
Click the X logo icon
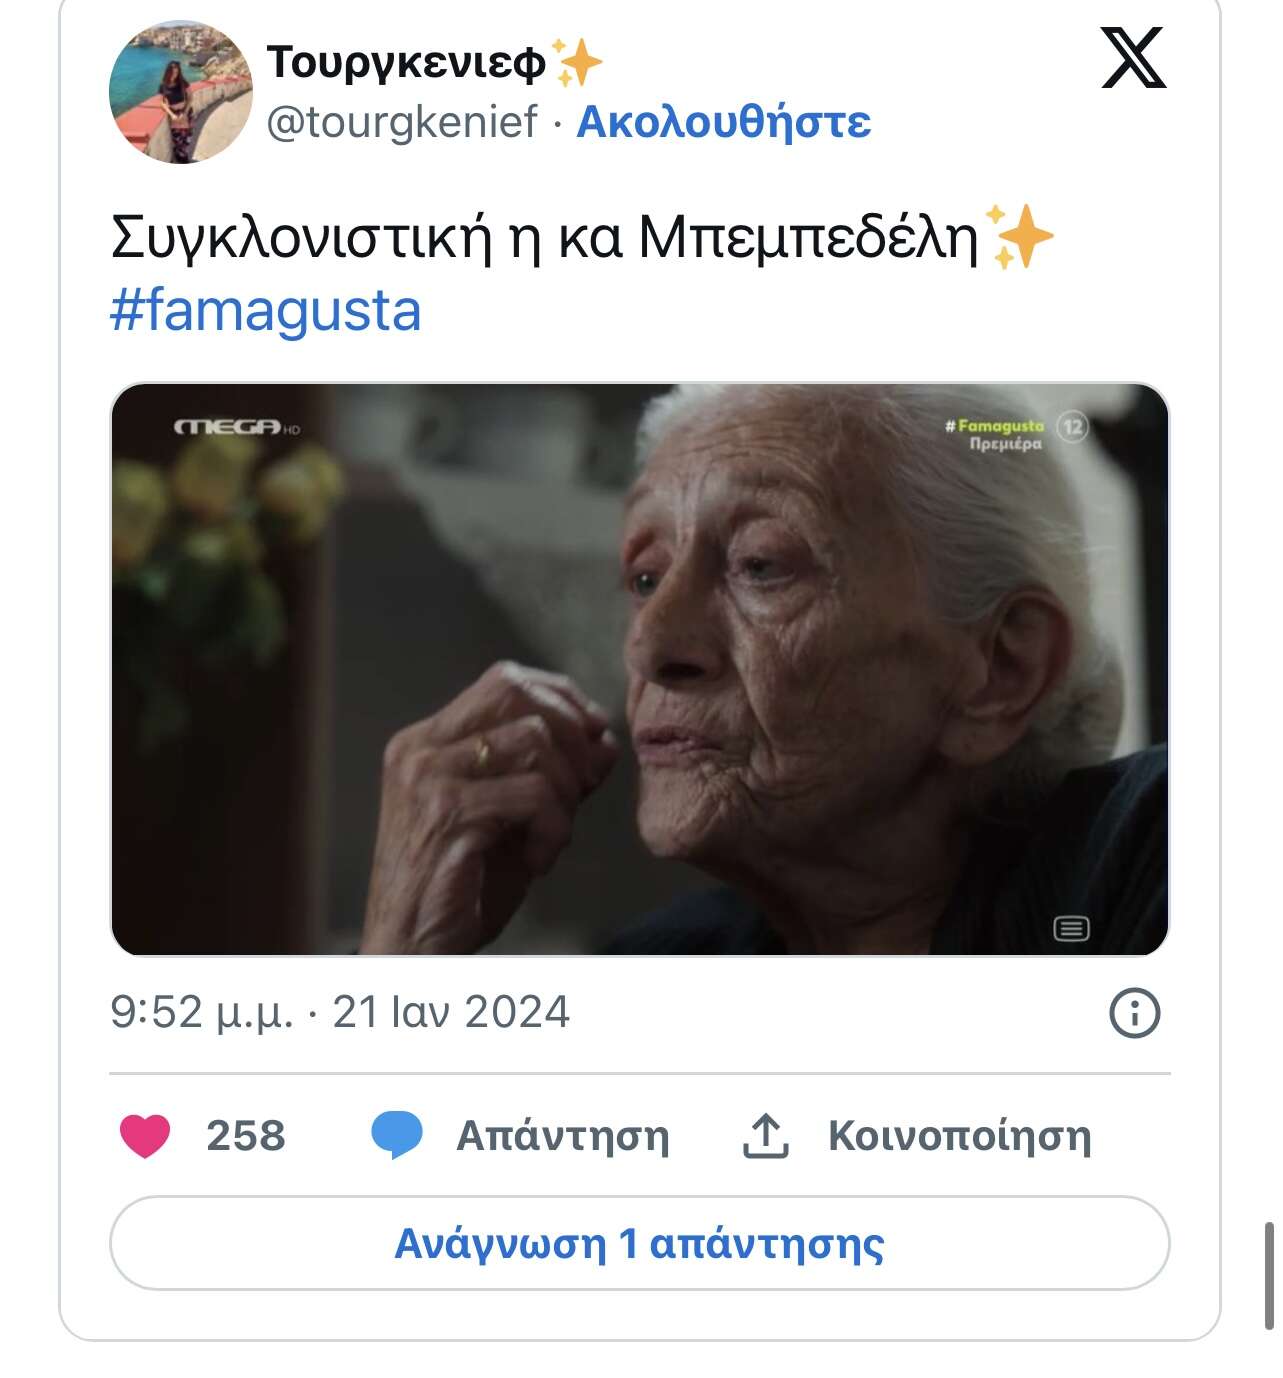1133,58
